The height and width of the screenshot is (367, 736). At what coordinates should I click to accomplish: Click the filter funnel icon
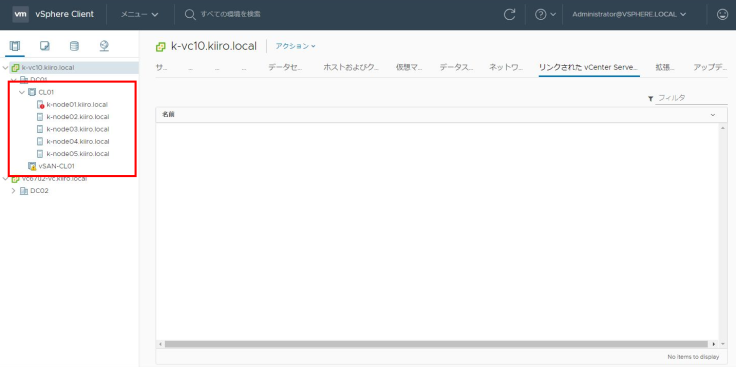tap(651, 99)
